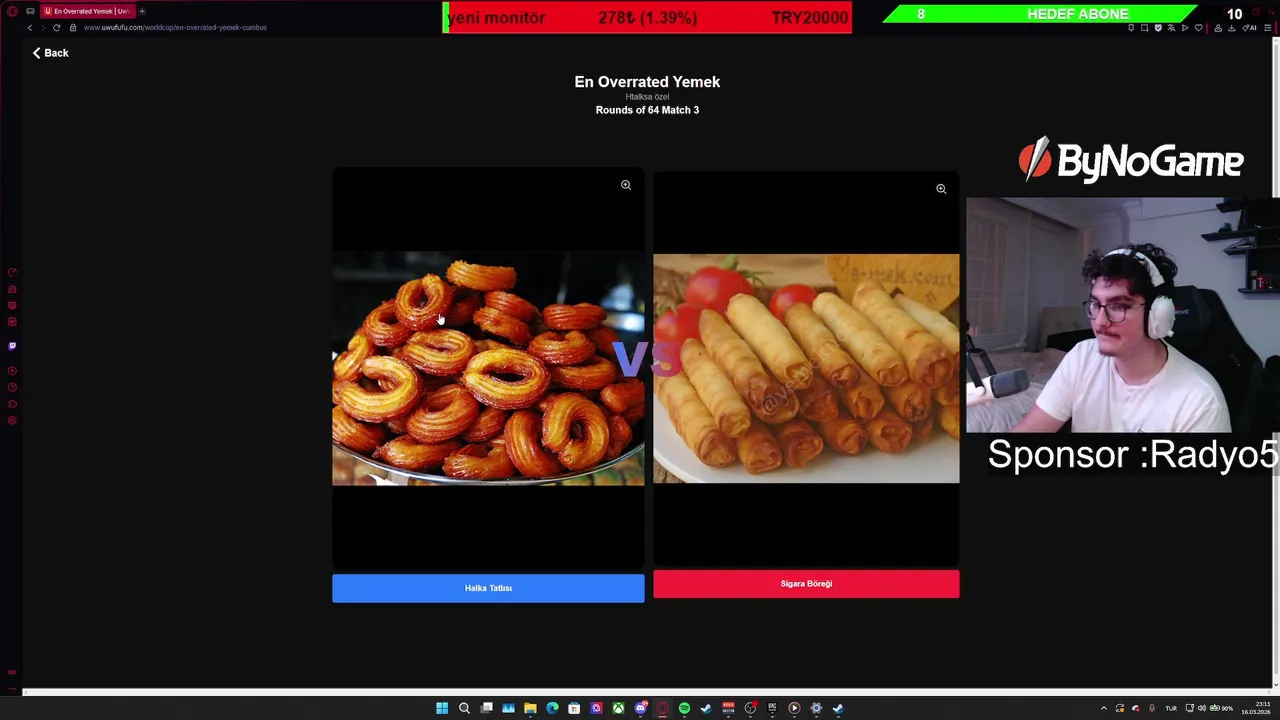
Task: Switch TUR keyboard language
Action: coord(1171,708)
